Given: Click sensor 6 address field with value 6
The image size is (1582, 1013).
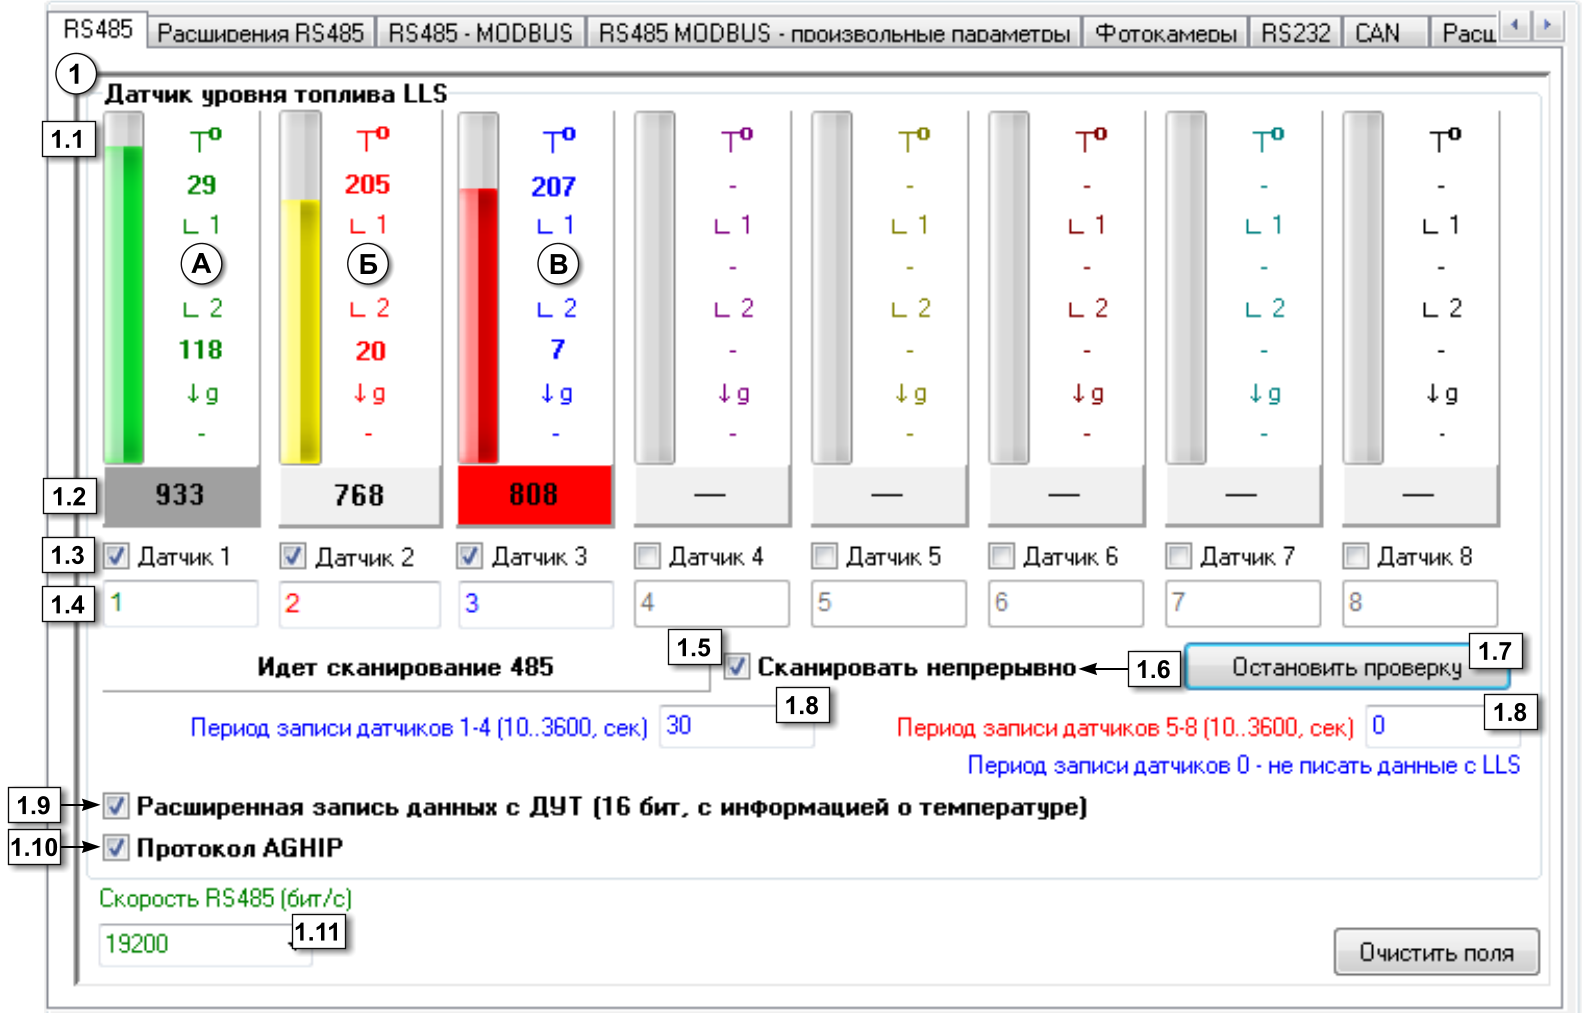Looking at the screenshot, I should click(x=1066, y=603).
